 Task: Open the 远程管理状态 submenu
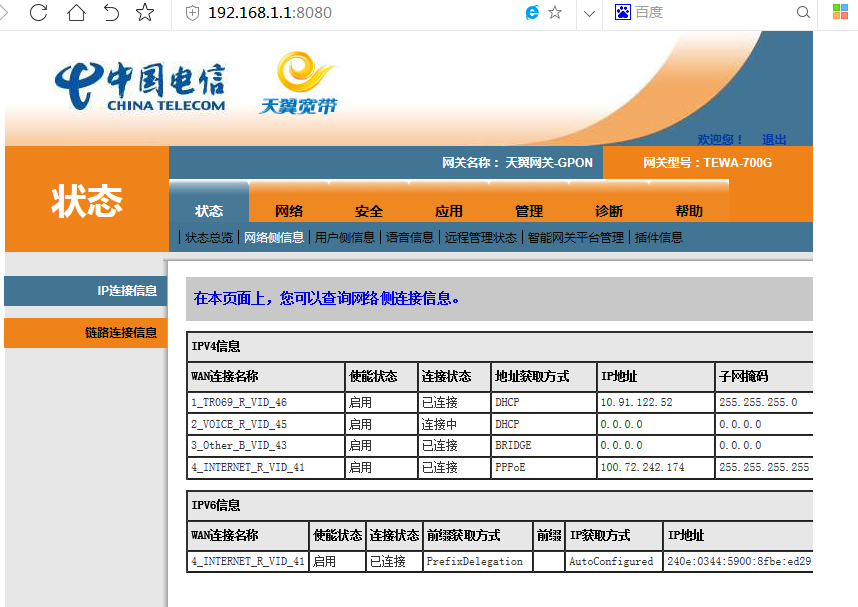click(x=480, y=238)
